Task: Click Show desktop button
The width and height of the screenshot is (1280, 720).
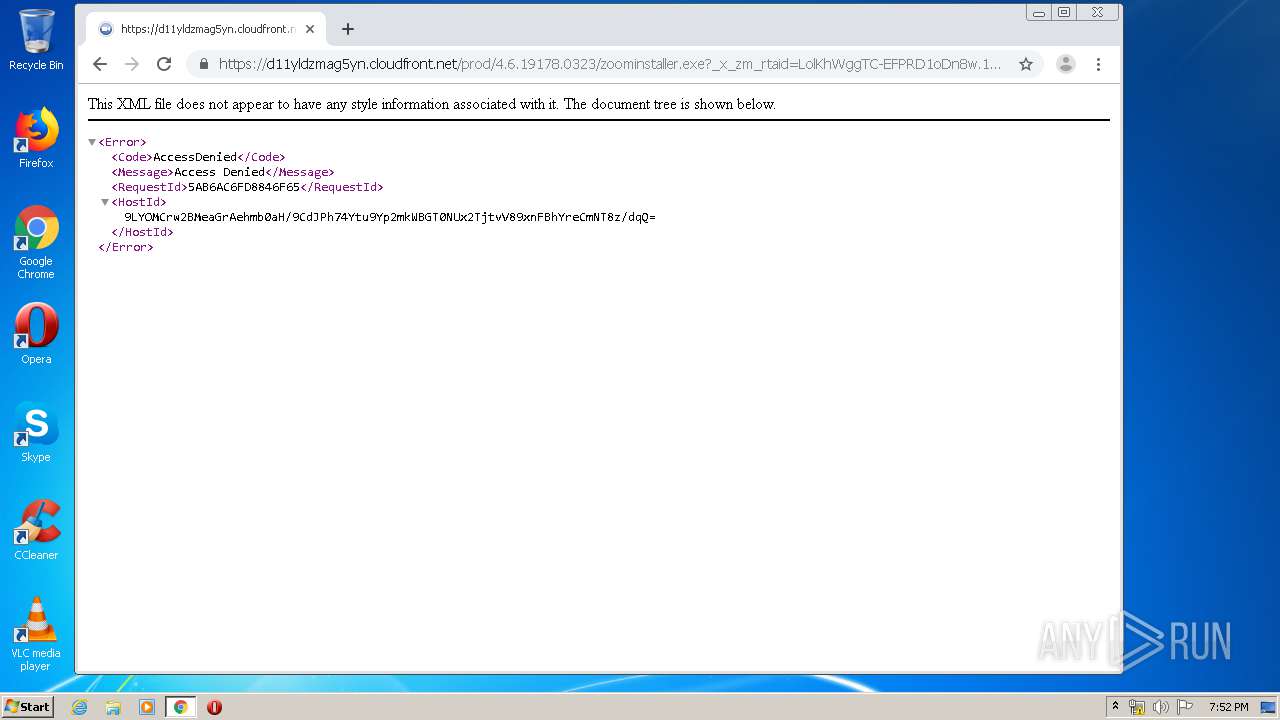Action: (1270, 707)
